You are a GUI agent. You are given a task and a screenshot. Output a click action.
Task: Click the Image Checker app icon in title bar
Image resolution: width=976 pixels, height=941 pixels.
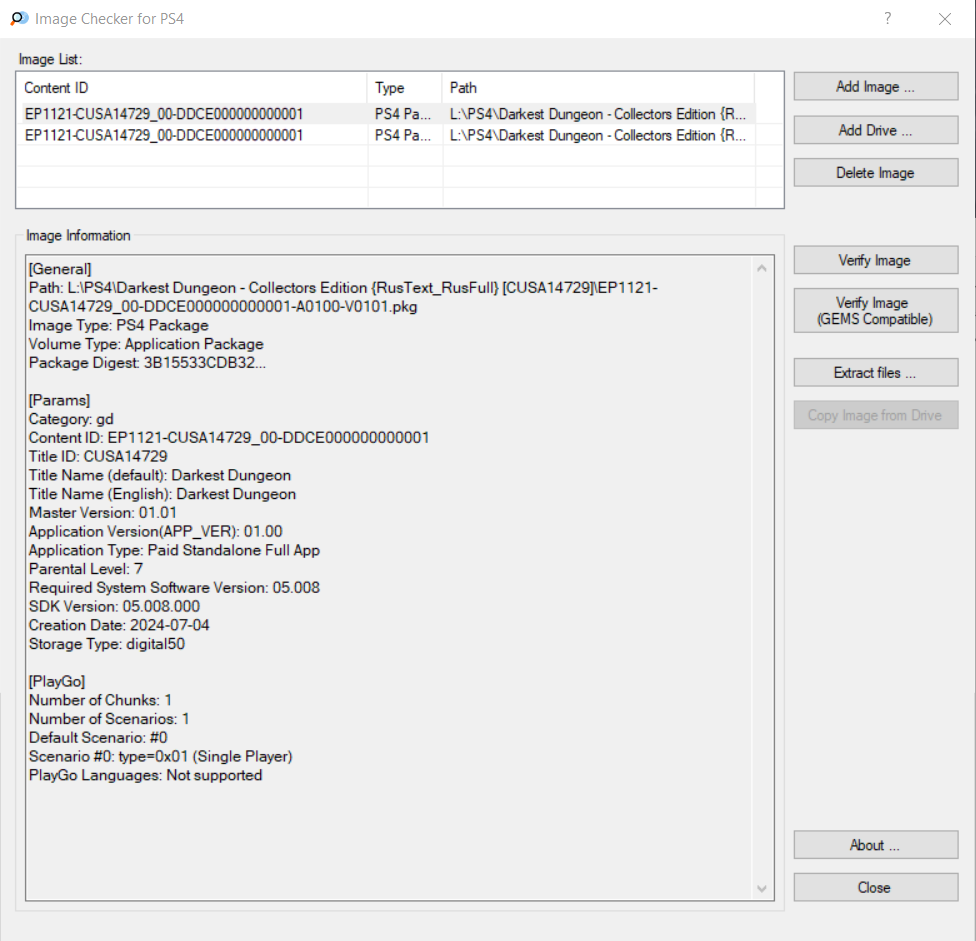tap(19, 19)
